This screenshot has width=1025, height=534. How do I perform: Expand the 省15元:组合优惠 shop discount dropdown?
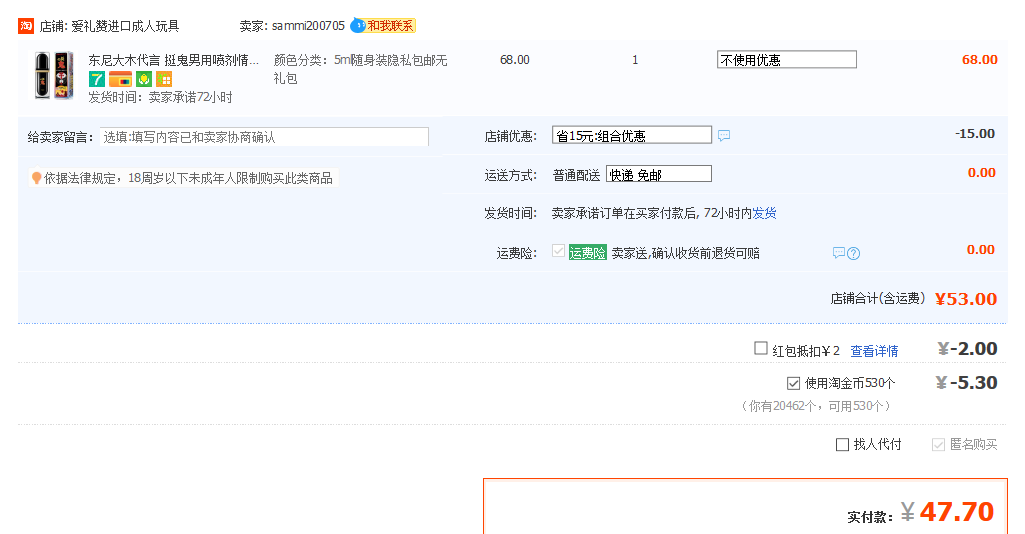[x=632, y=136]
